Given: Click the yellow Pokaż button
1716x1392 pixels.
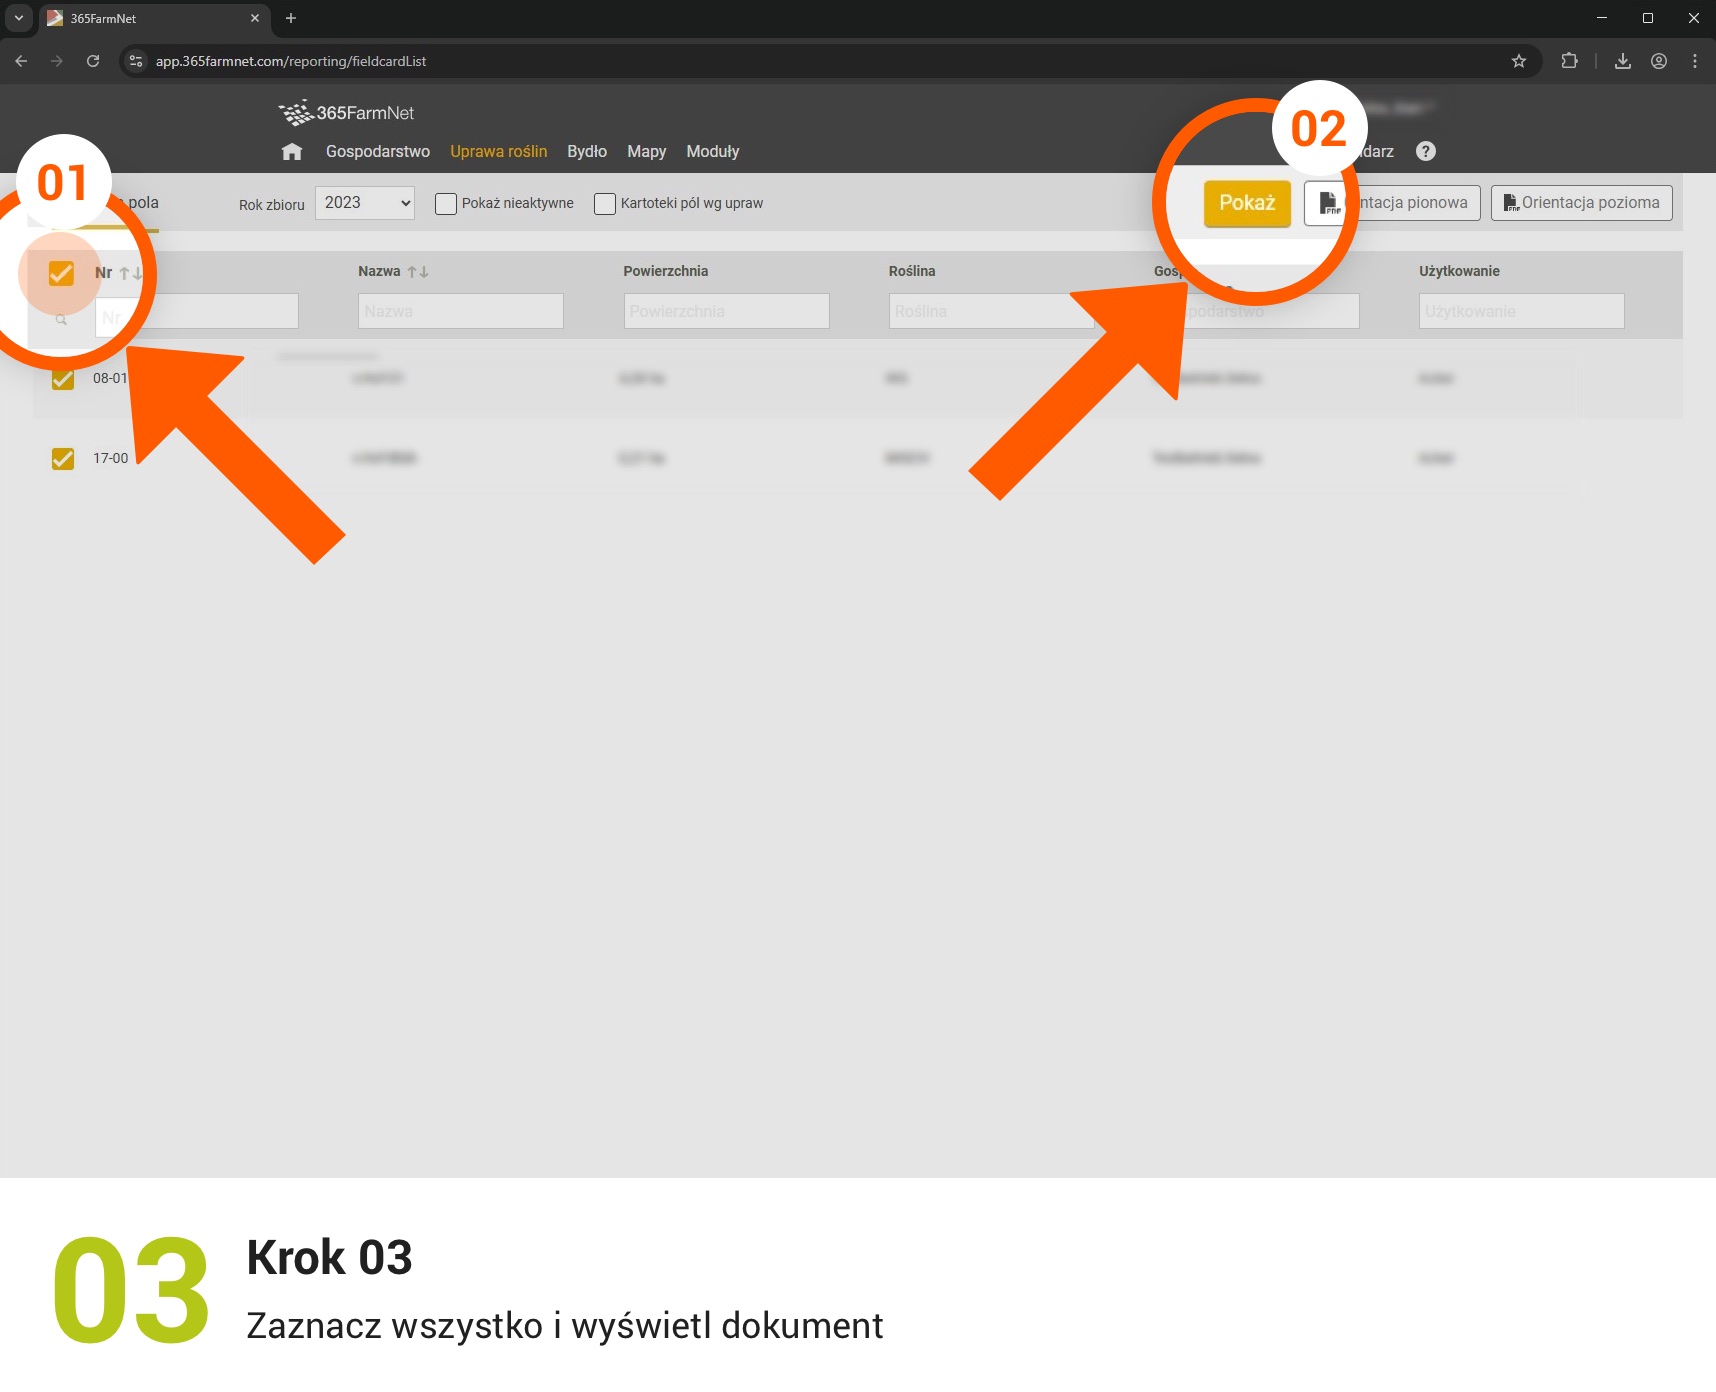Looking at the screenshot, I should (1247, 203).
